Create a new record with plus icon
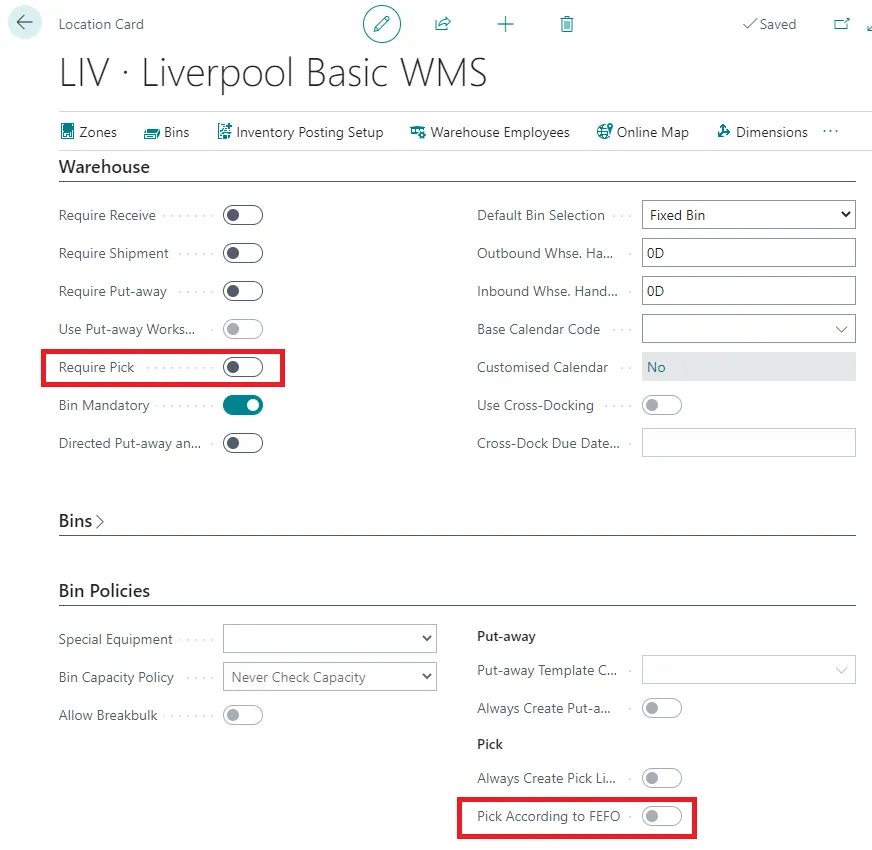This screenshot has width=872, height=850. coord(505,24)
